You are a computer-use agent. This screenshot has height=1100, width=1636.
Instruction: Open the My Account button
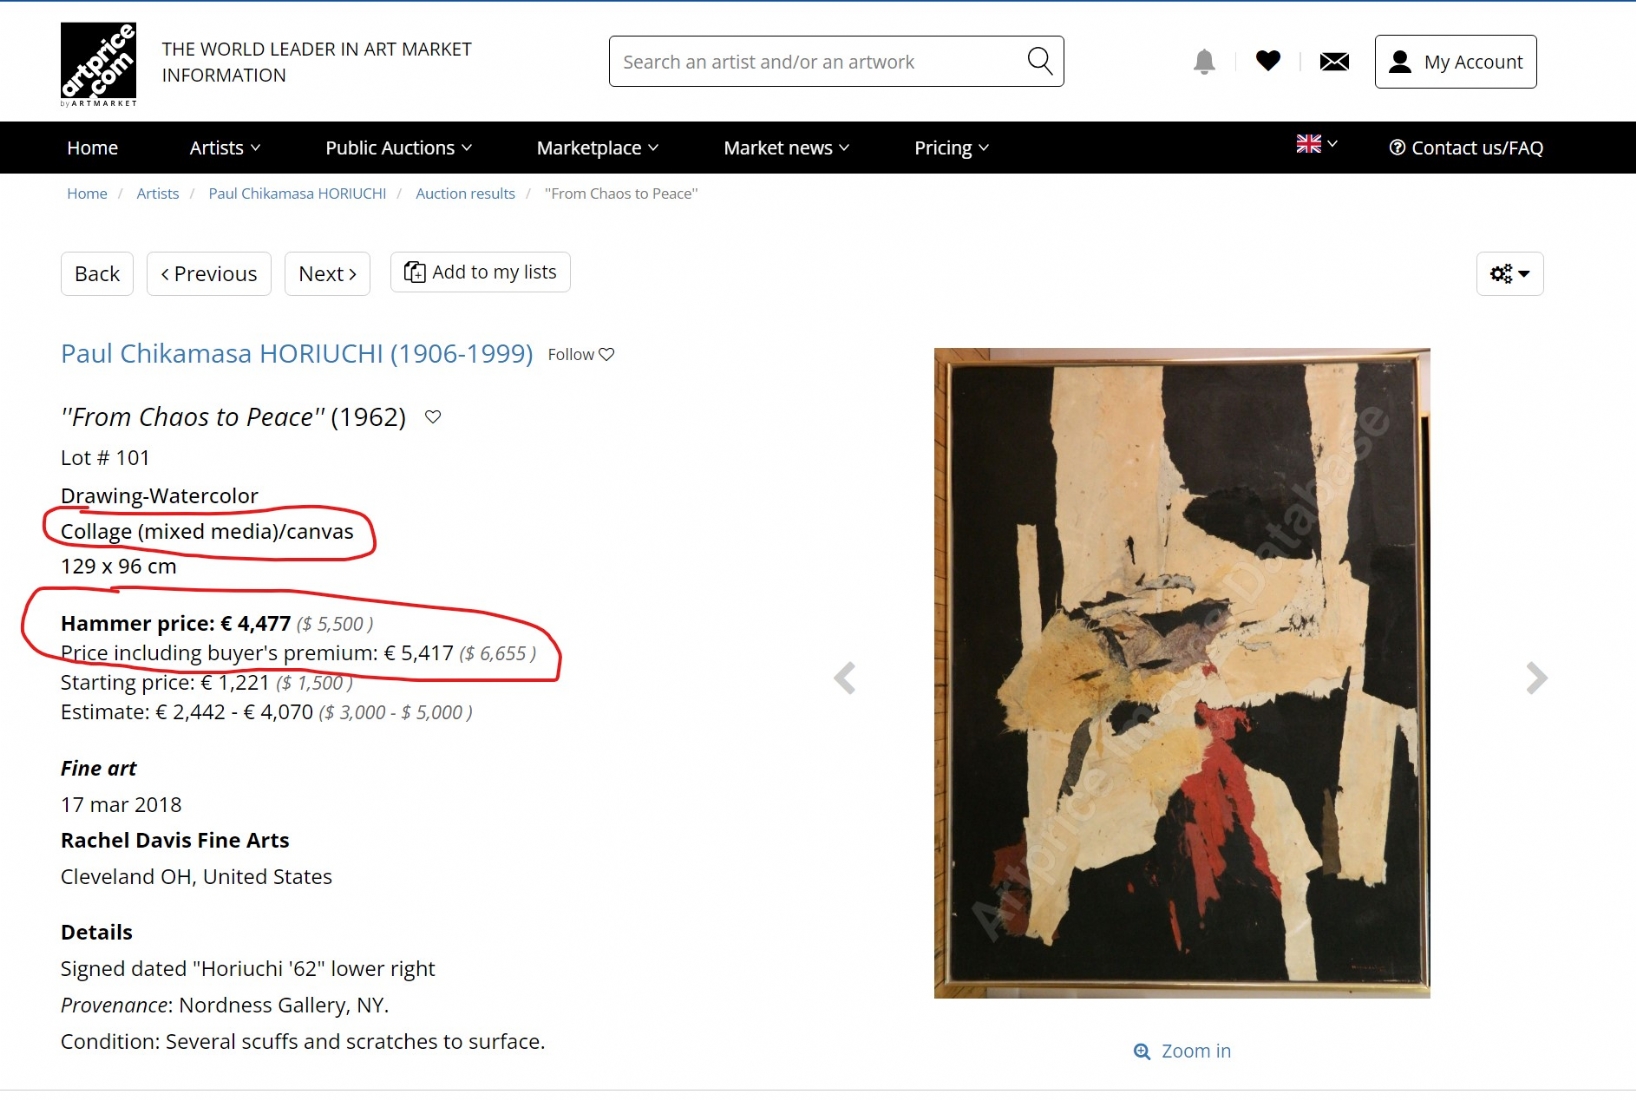coord(1455,62)
